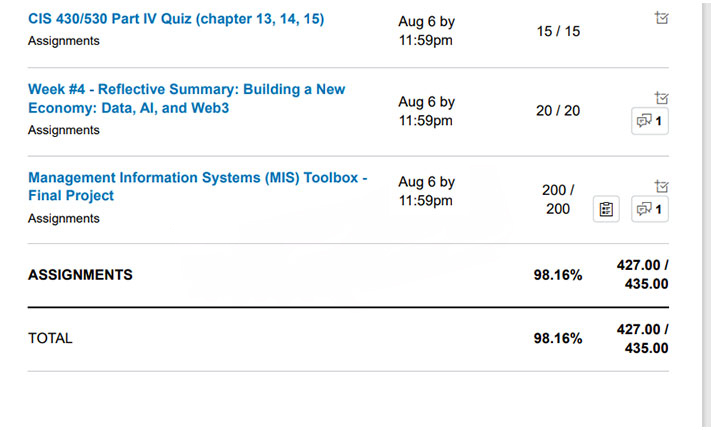711x430 pixels.
Task: Select the 15 / 15 quiz score
Action: coord(558,31)
